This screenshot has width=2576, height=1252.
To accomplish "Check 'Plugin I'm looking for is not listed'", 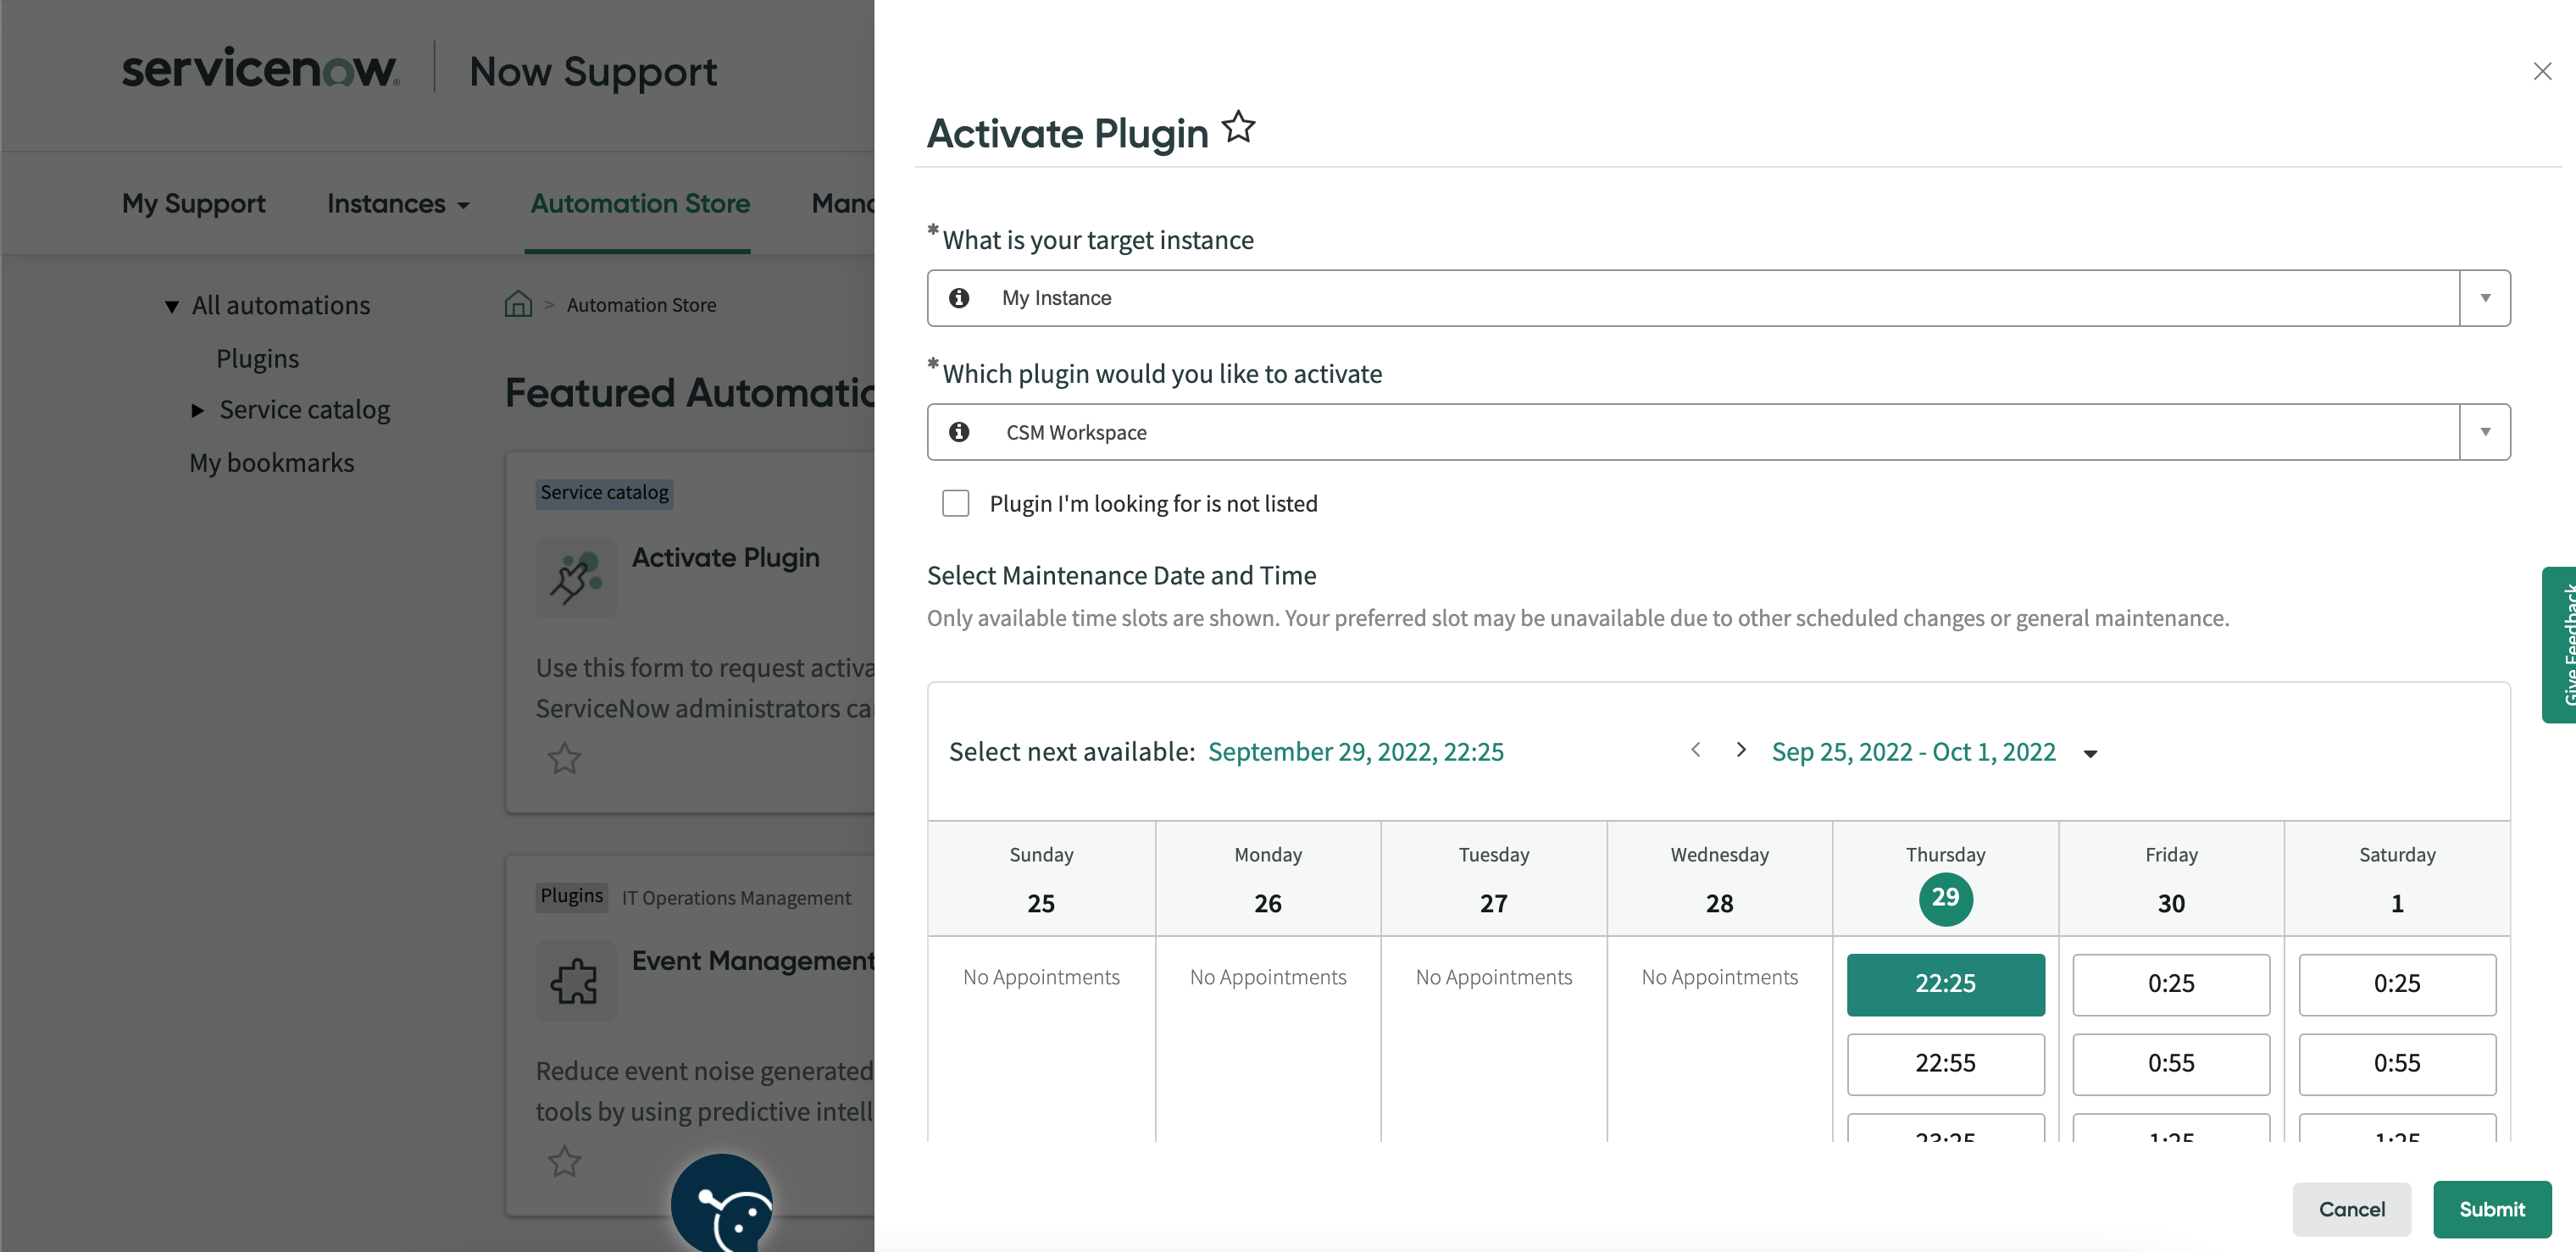I will click(x=956, y=503).
